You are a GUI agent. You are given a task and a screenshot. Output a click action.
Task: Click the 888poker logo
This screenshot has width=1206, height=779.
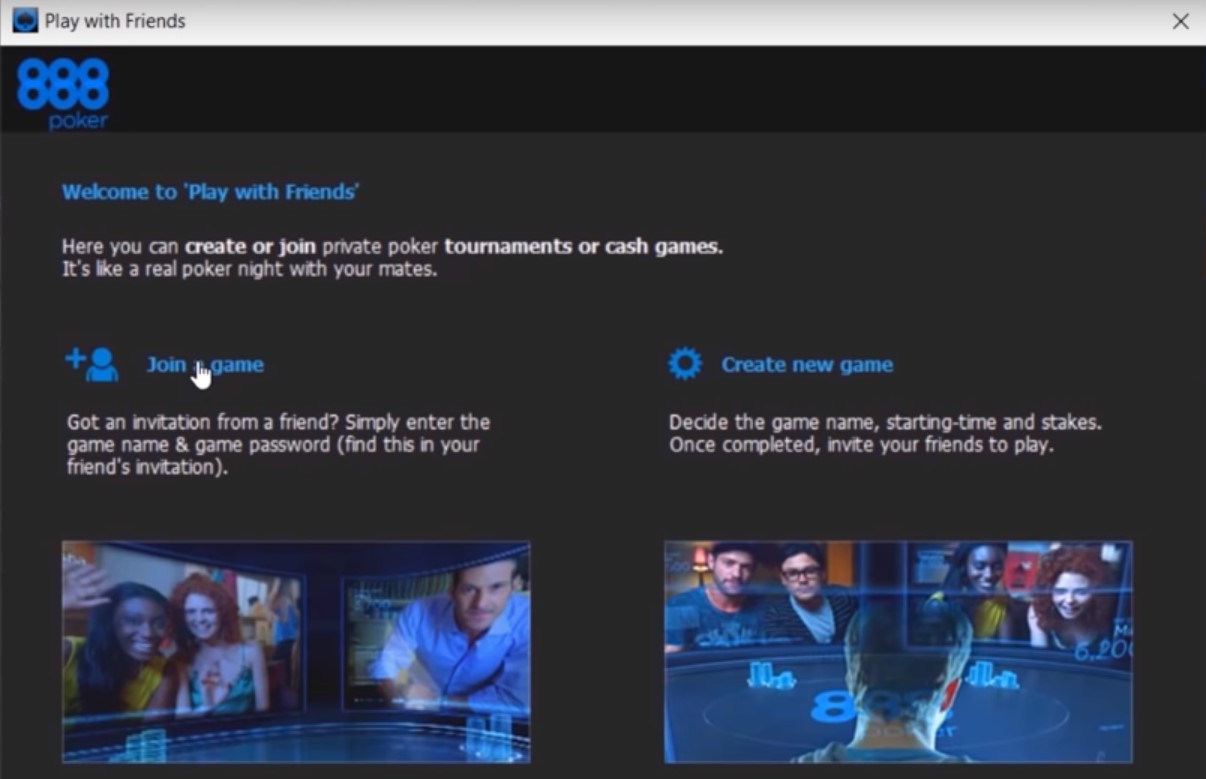pos(62,91)
